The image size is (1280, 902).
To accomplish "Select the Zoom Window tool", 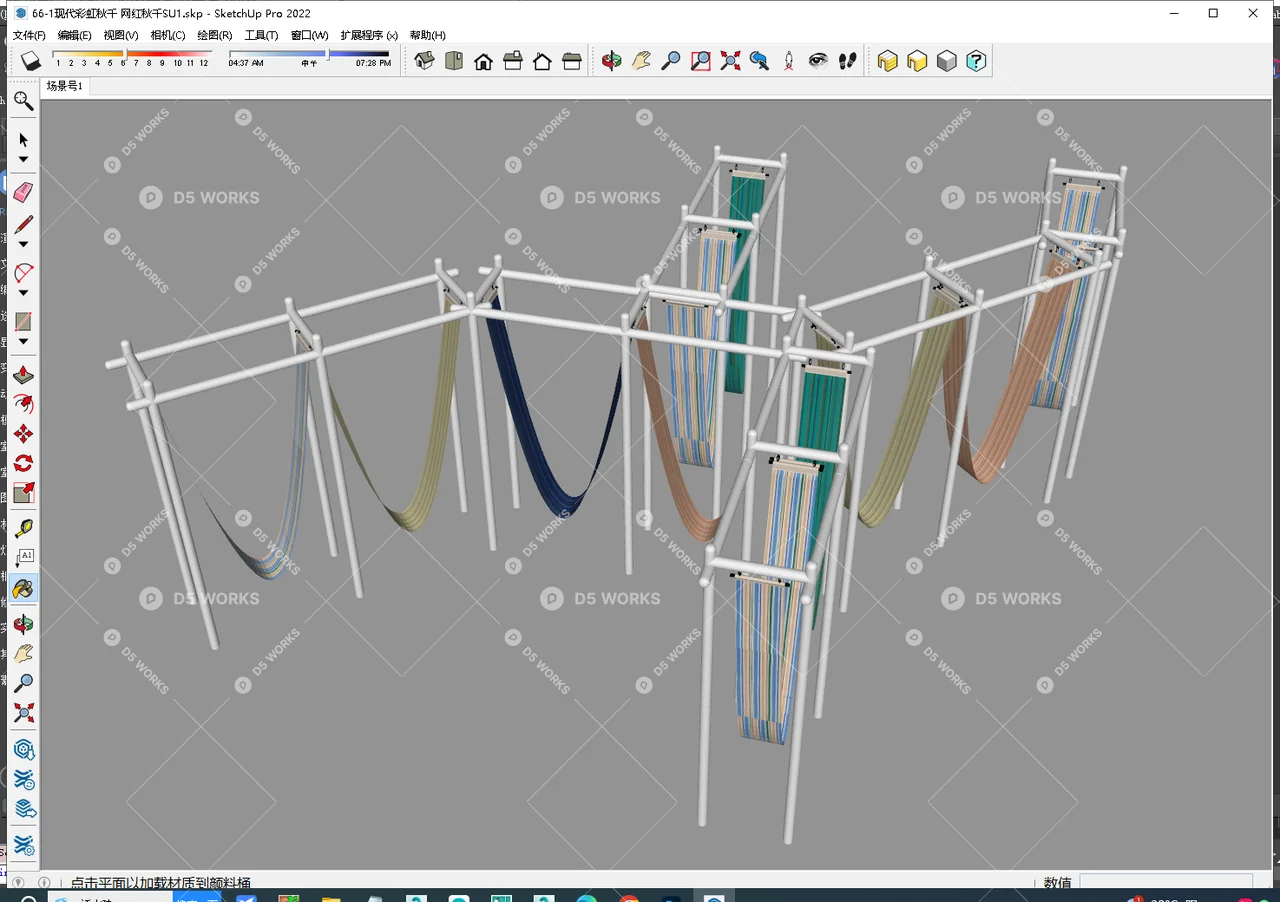I will pos(700,61).
